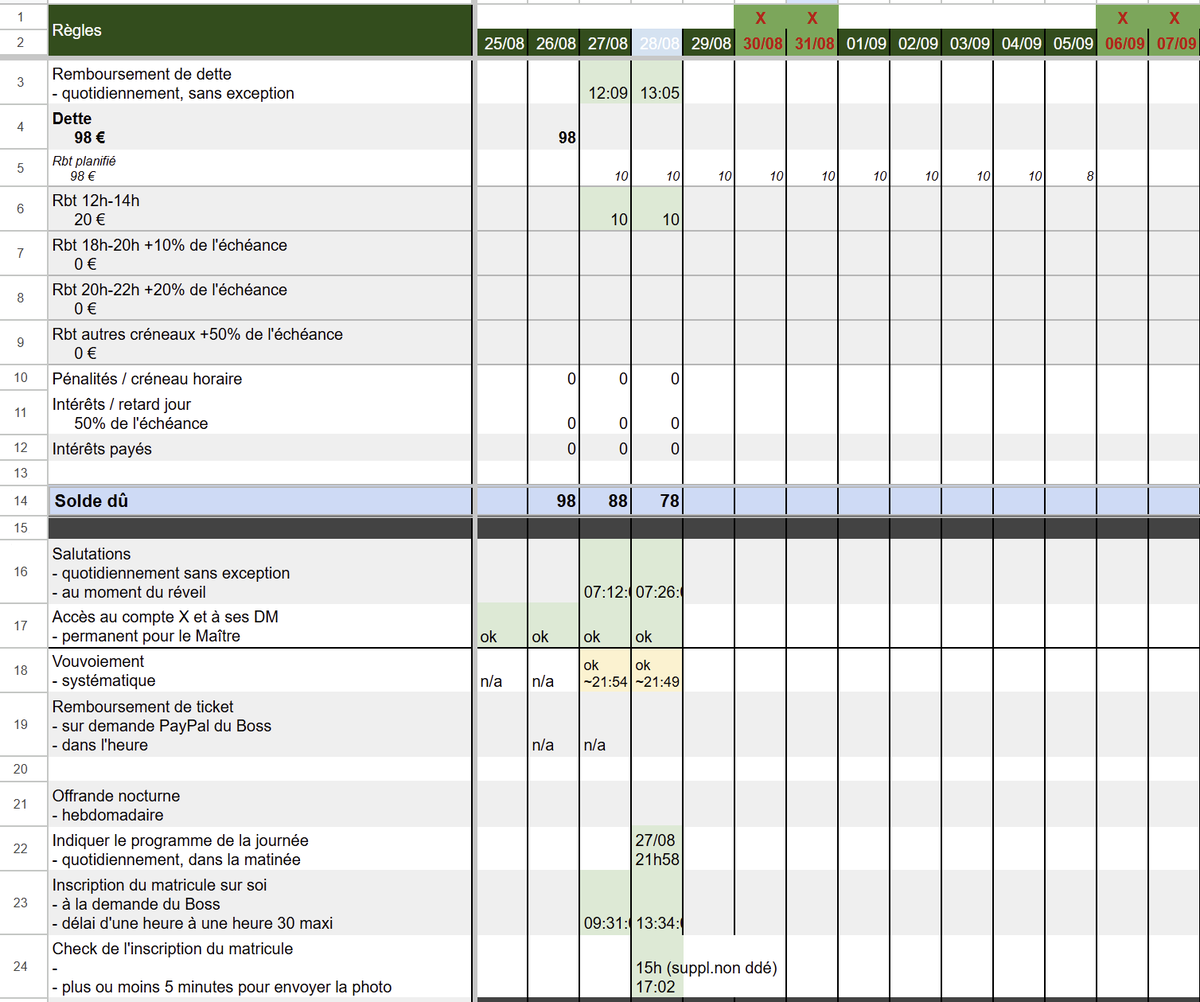This screenshot has width=1200, height=1002.
Task: Select the highlighted 28/08 date header
Action: (658, 44)
